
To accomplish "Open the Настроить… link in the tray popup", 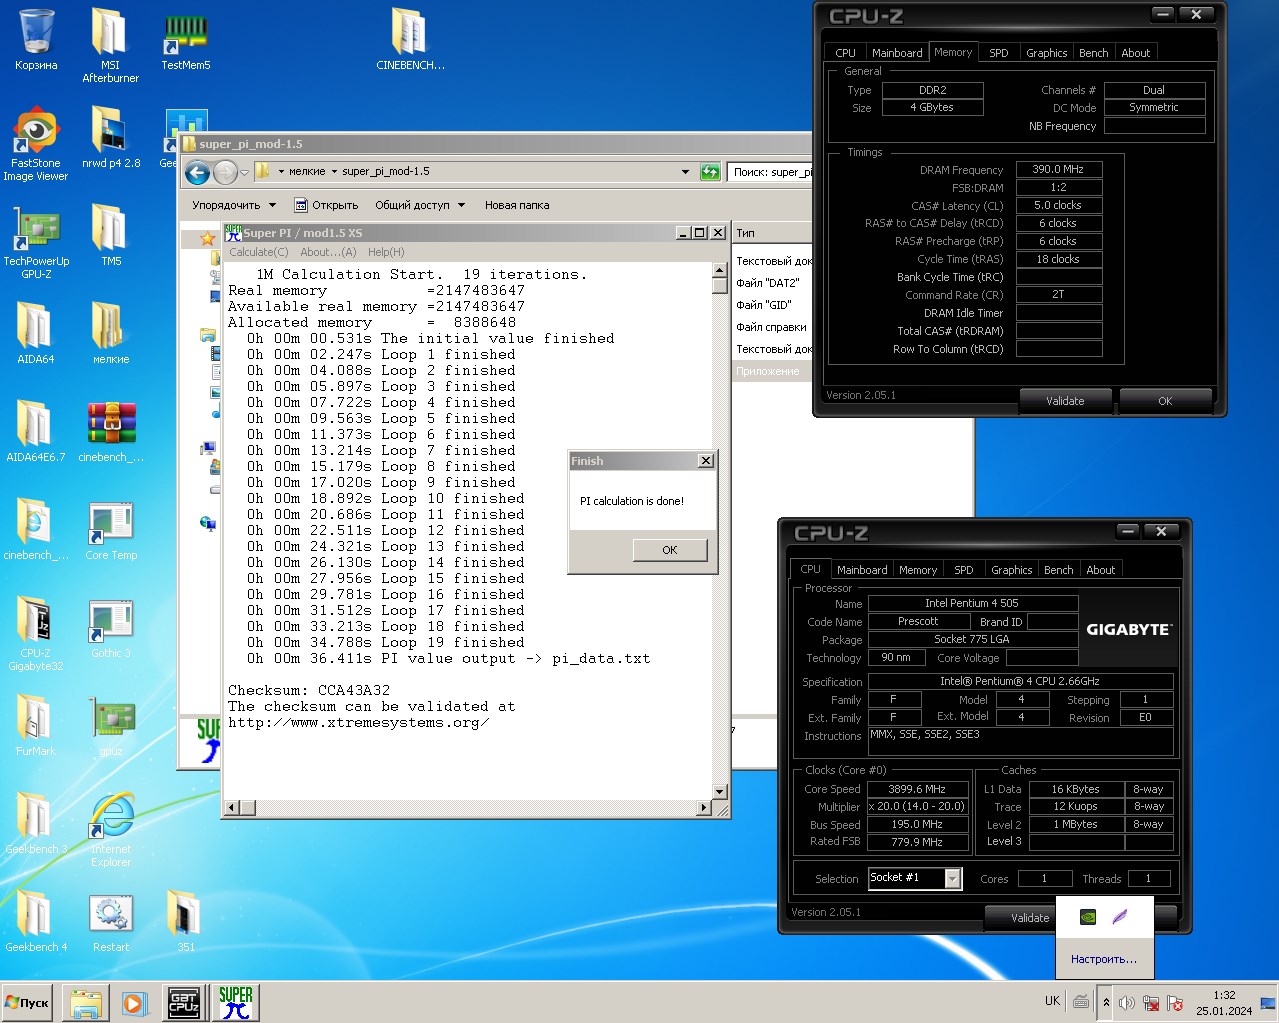I will pos(1104,959).
